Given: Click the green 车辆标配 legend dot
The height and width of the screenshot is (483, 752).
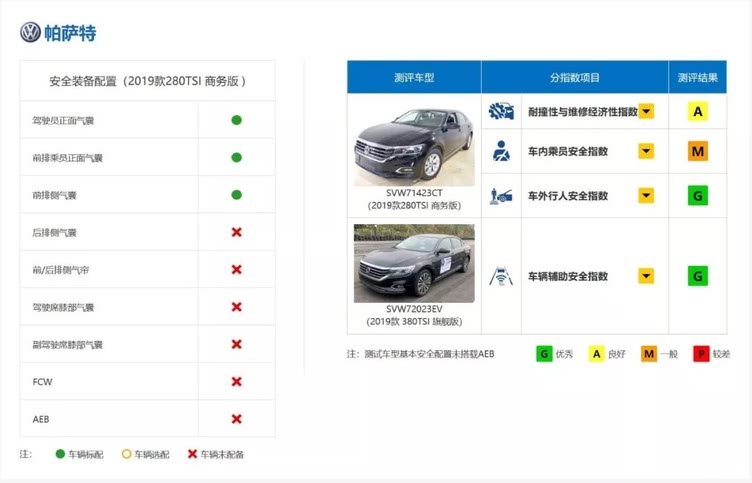Looking at the screenshot, I should coord(60,454).
